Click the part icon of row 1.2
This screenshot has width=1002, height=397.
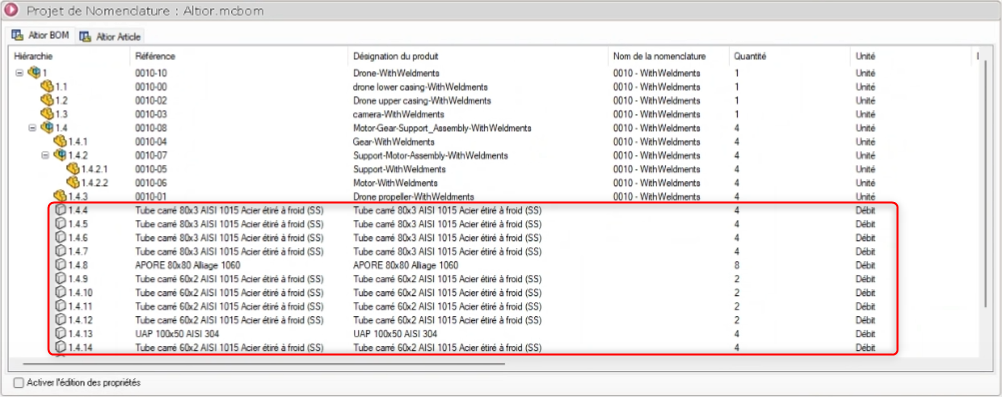coord(47,100)
